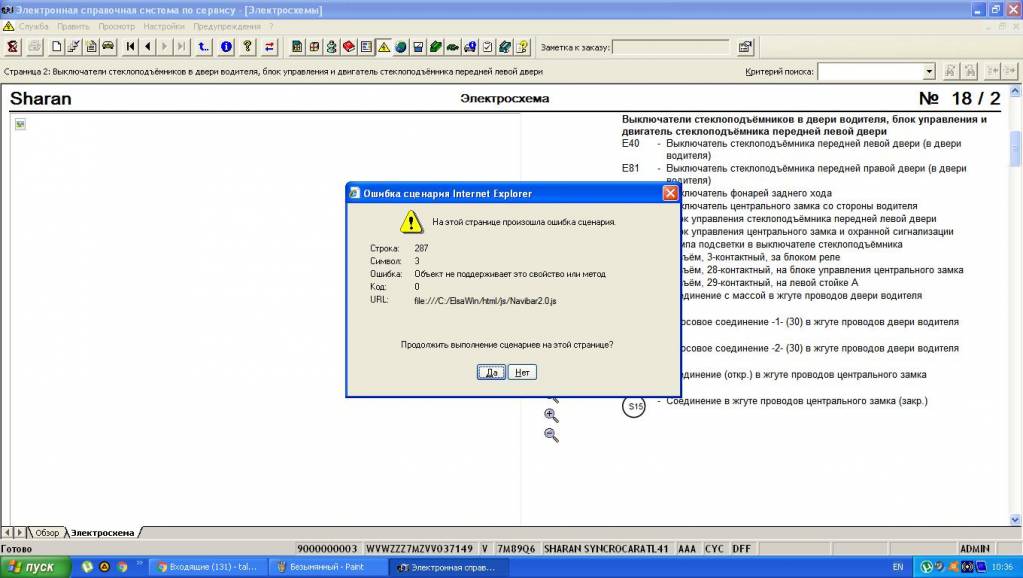Click the globe icon in the toolbar
Image resolution: width=1023 pixels, height=578 pixels.
tap(400, 46)
